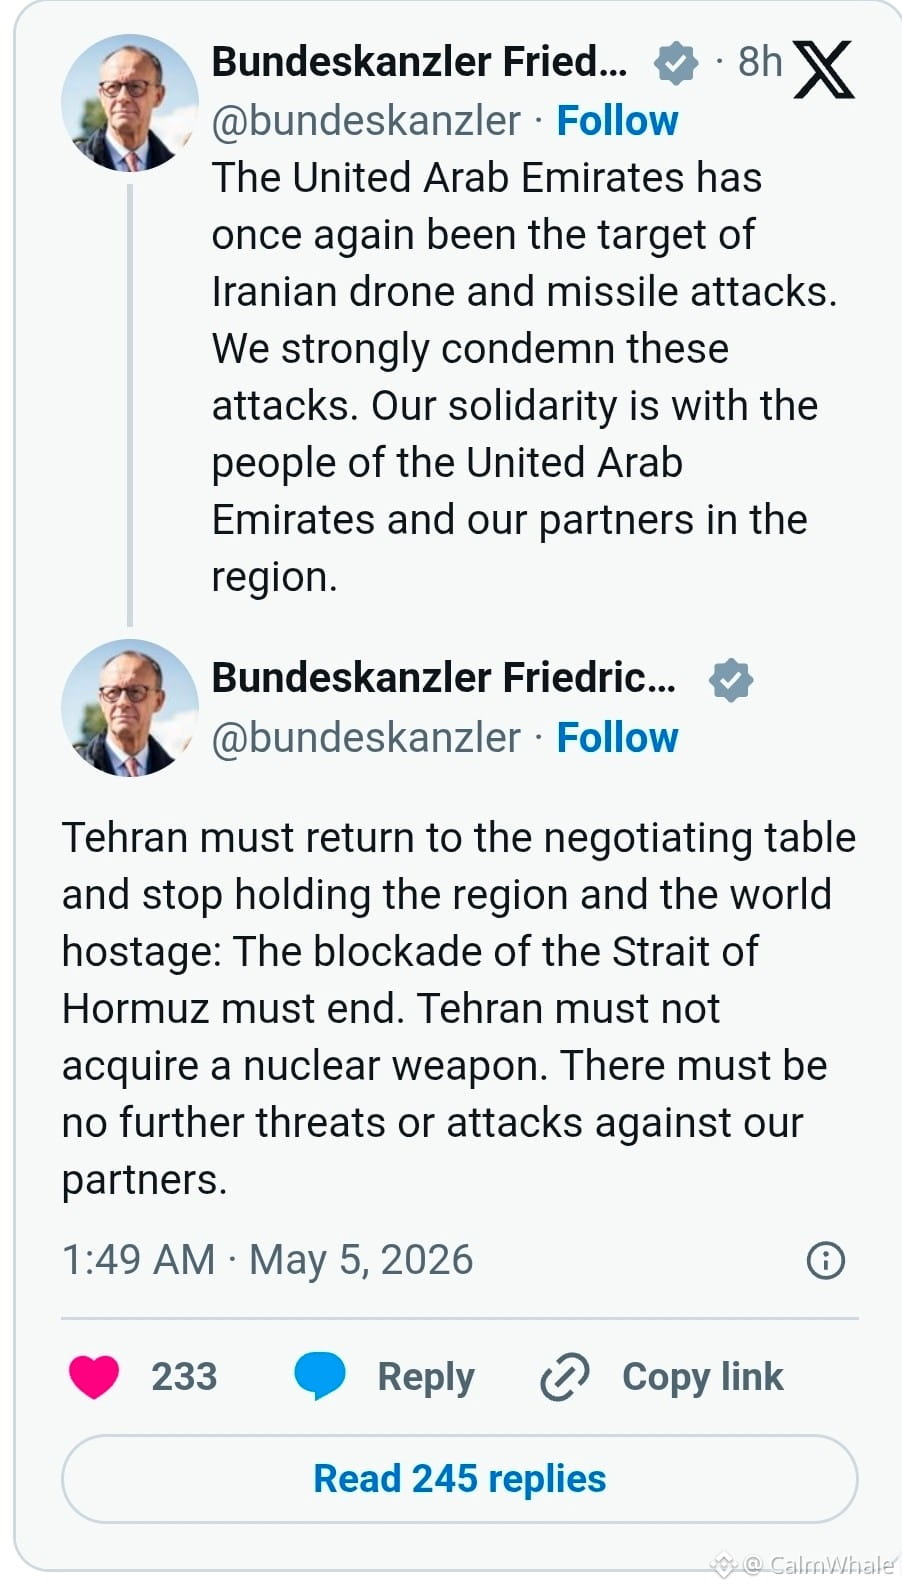Click the X logo icon
This screenshot has width=902, height=1590.
click(x=823, y=70)
